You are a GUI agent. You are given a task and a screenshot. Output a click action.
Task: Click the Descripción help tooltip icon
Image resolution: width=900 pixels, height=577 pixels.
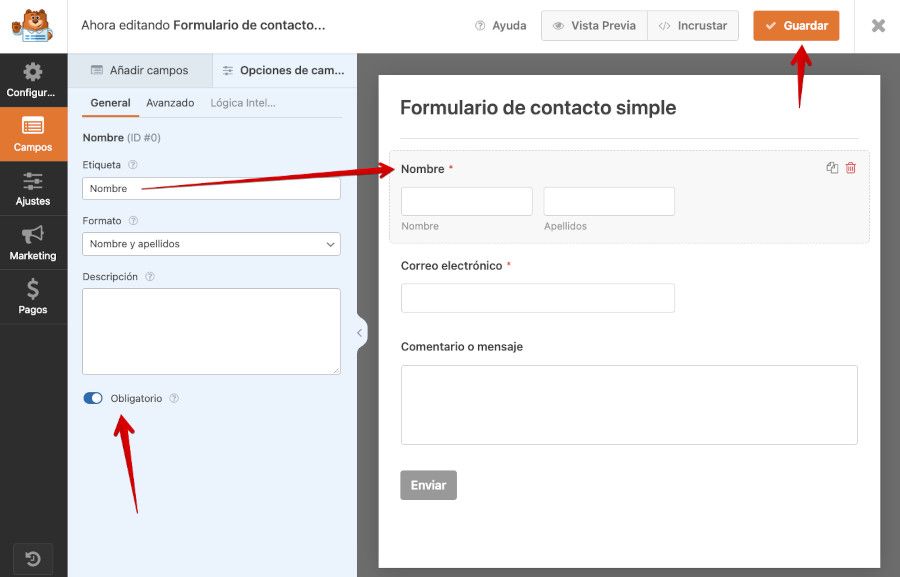[150, 277]
